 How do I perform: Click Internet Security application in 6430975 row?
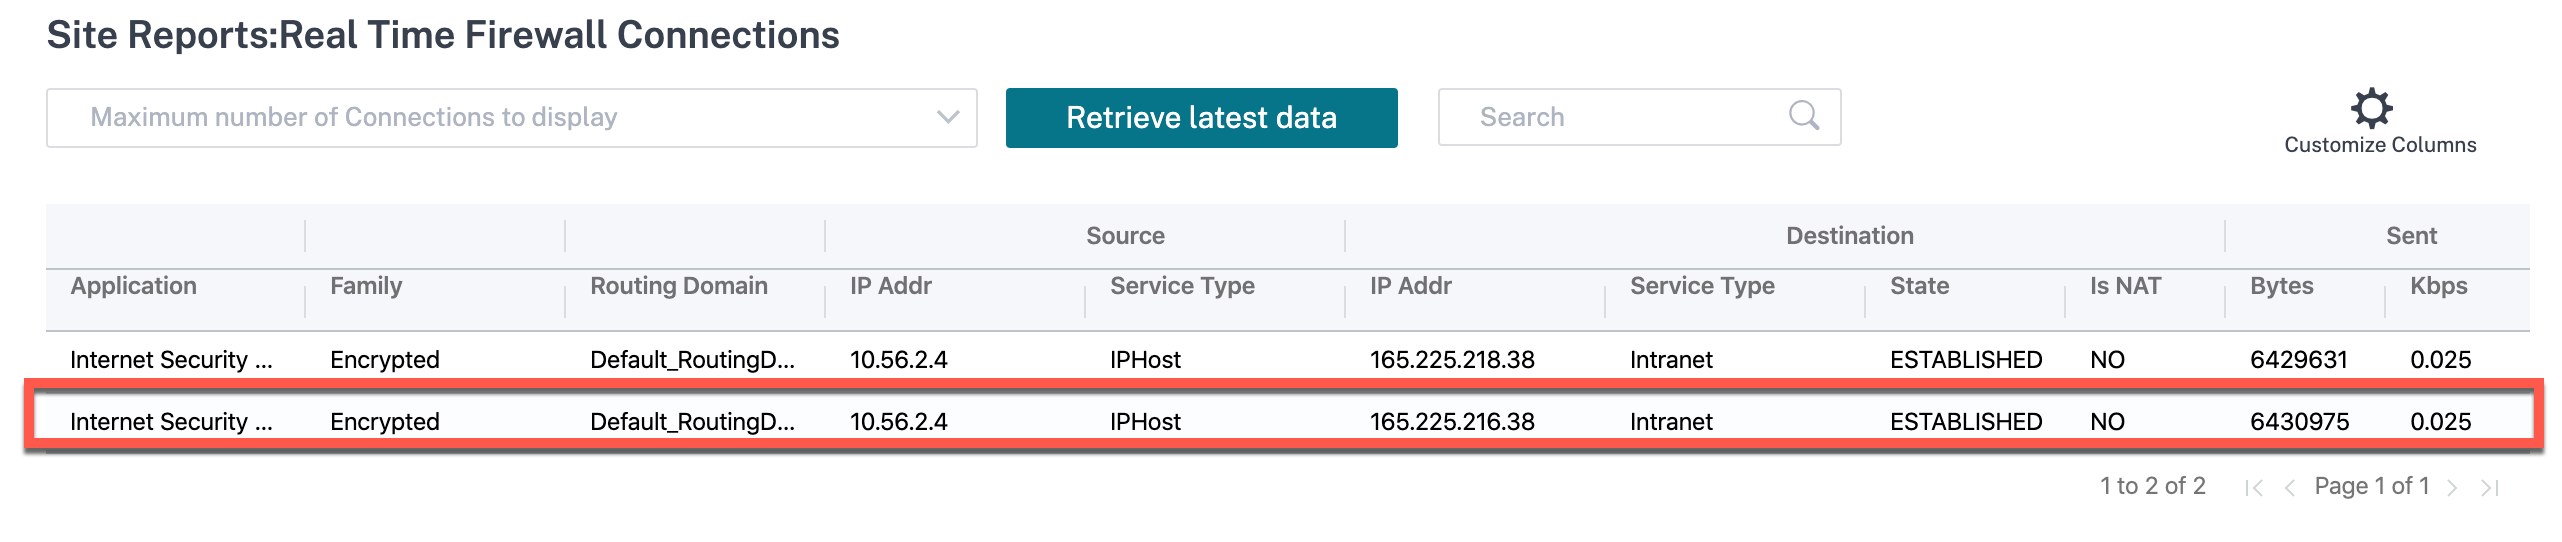[x=171, y=422]
